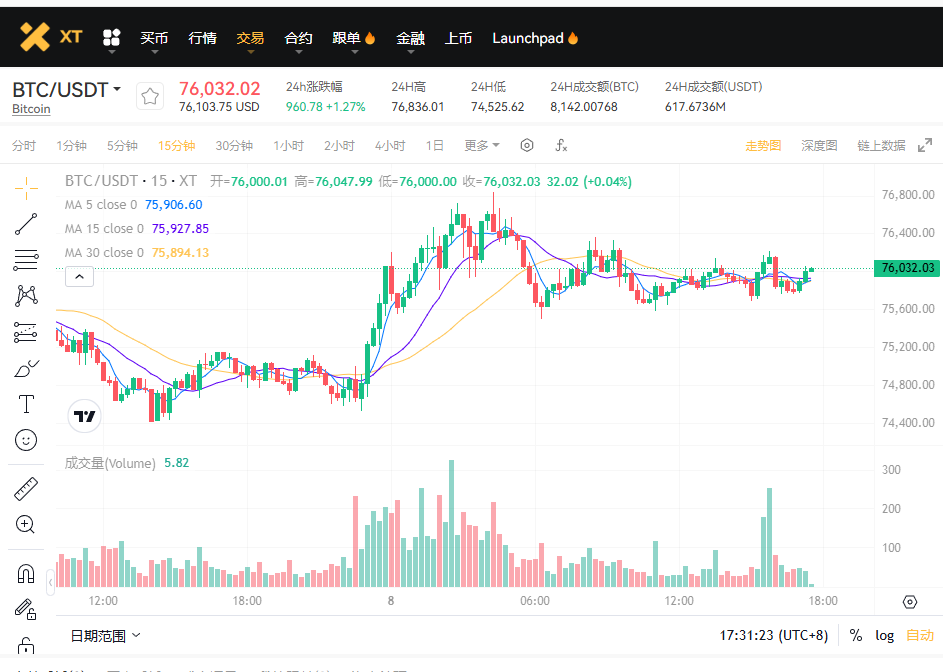This screenshot has height=672, width=943.
Task: Switch to 走势图 chart tab
Action: pos(763,146)
